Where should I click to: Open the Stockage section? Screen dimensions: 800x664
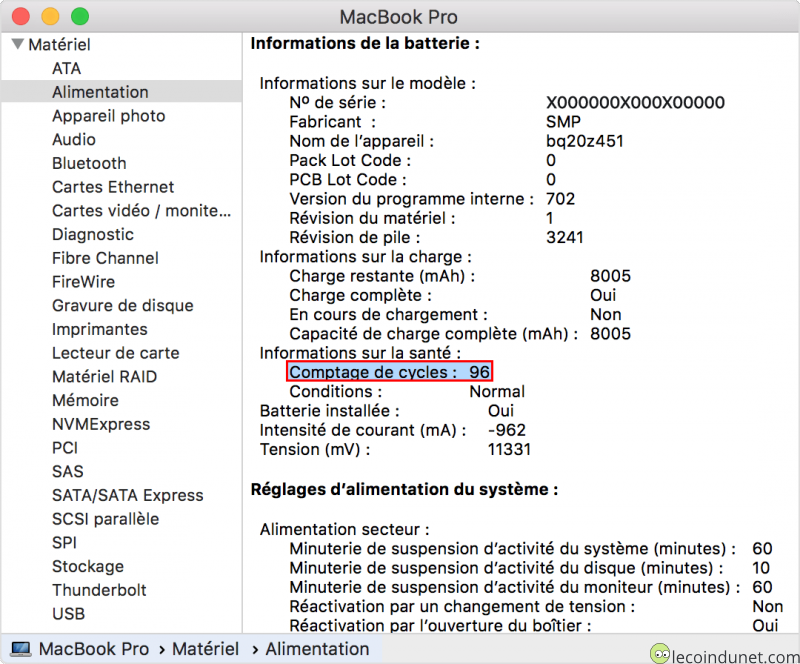(x=88, y=567)
